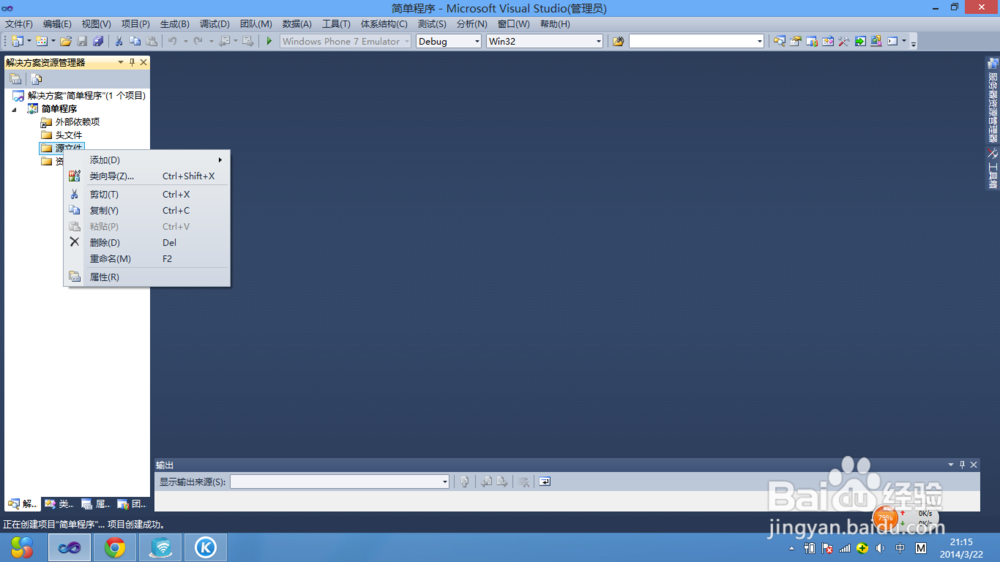1000x562 pixels.
Task: Choose 重命名(M) from context menu
Action: tap(147, 259)
